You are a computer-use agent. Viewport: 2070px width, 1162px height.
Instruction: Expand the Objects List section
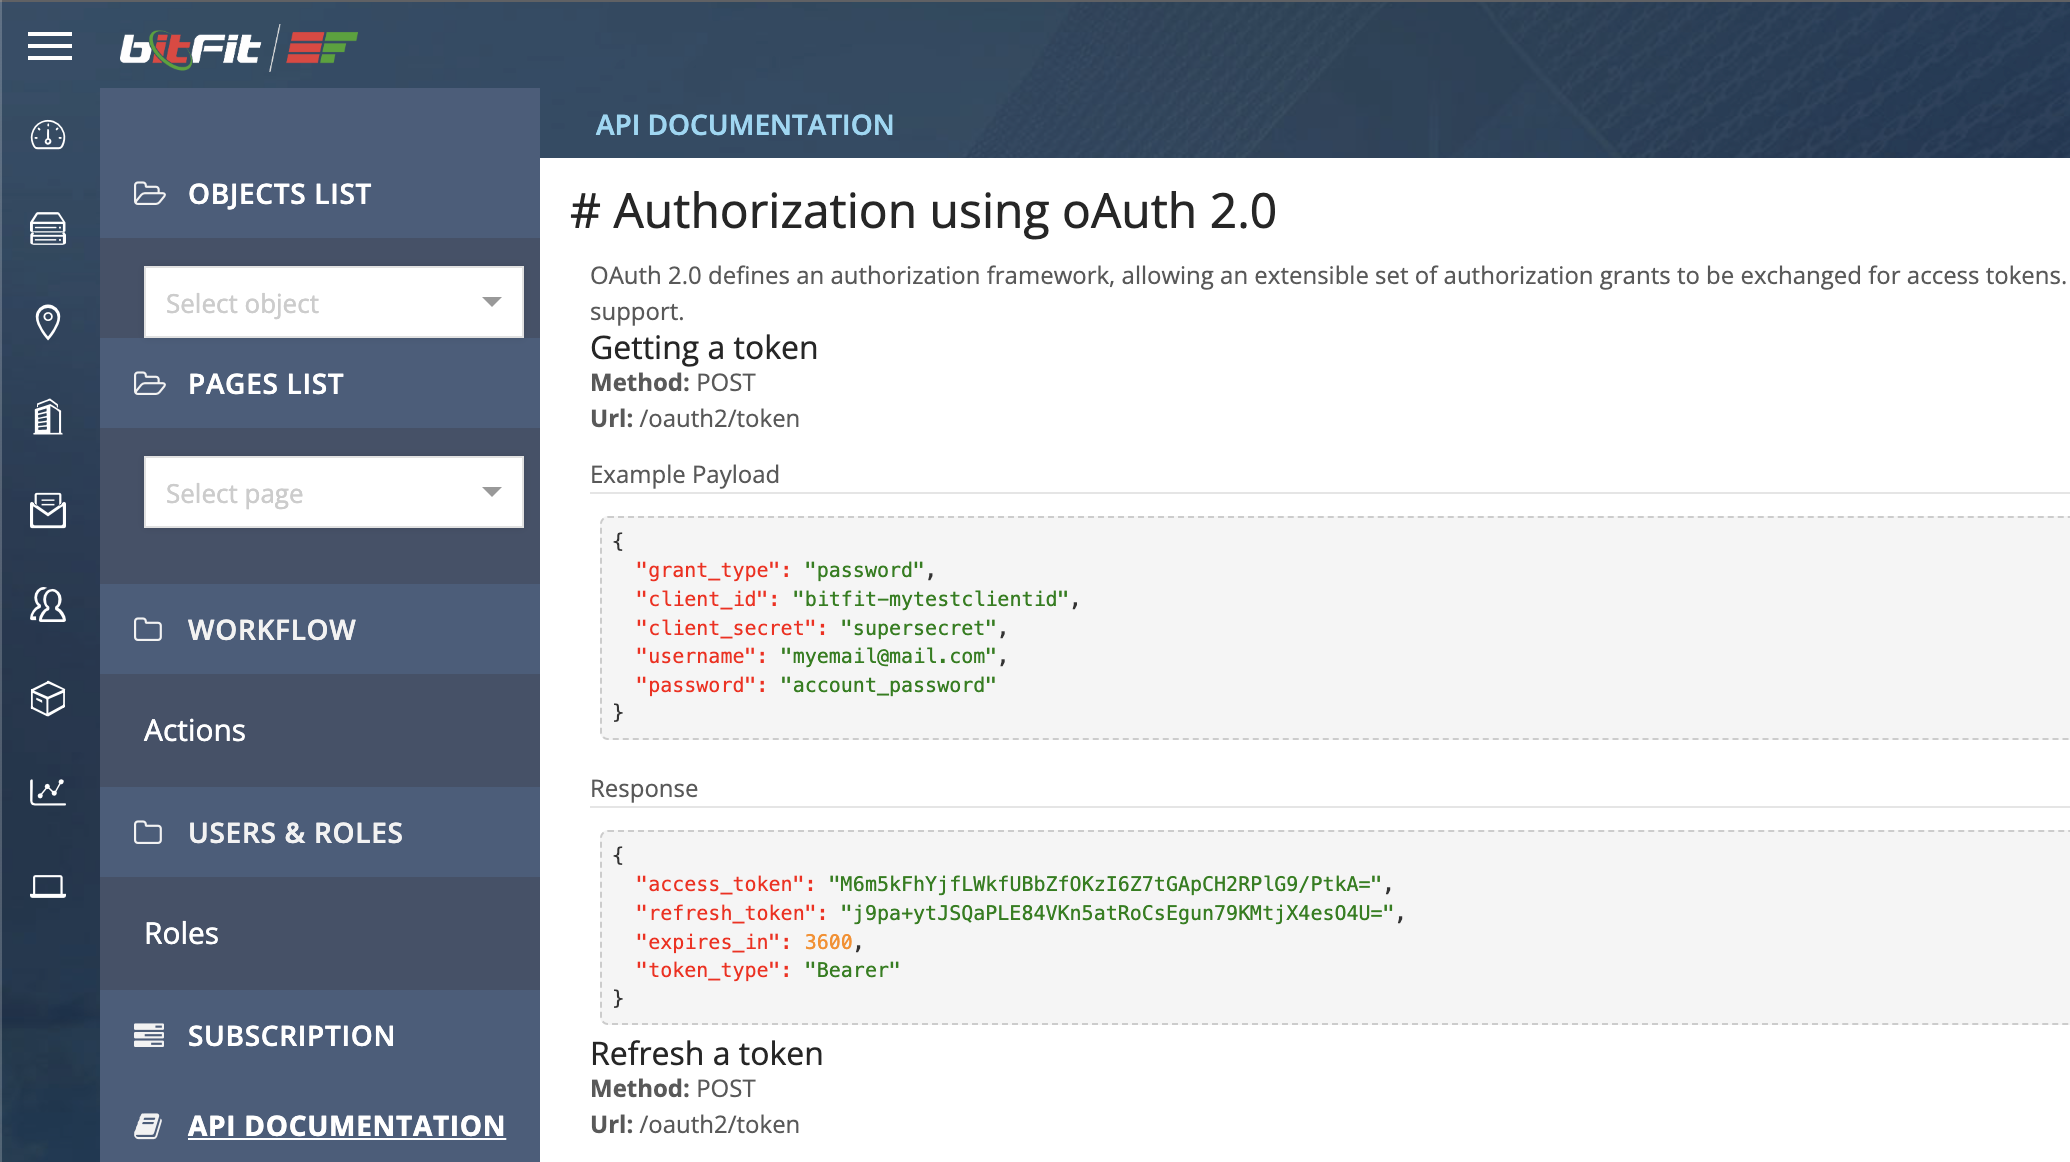[279, 194]
